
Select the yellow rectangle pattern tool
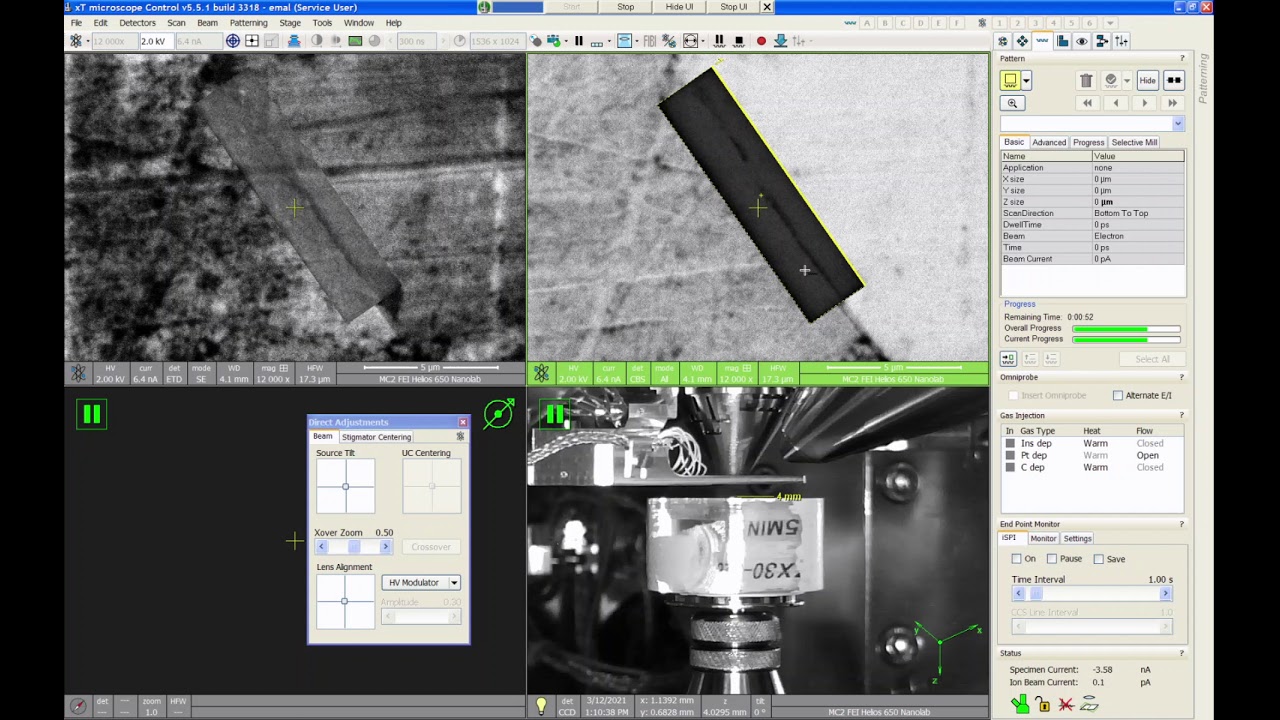pyautogui.click(x=1010, y=80)
